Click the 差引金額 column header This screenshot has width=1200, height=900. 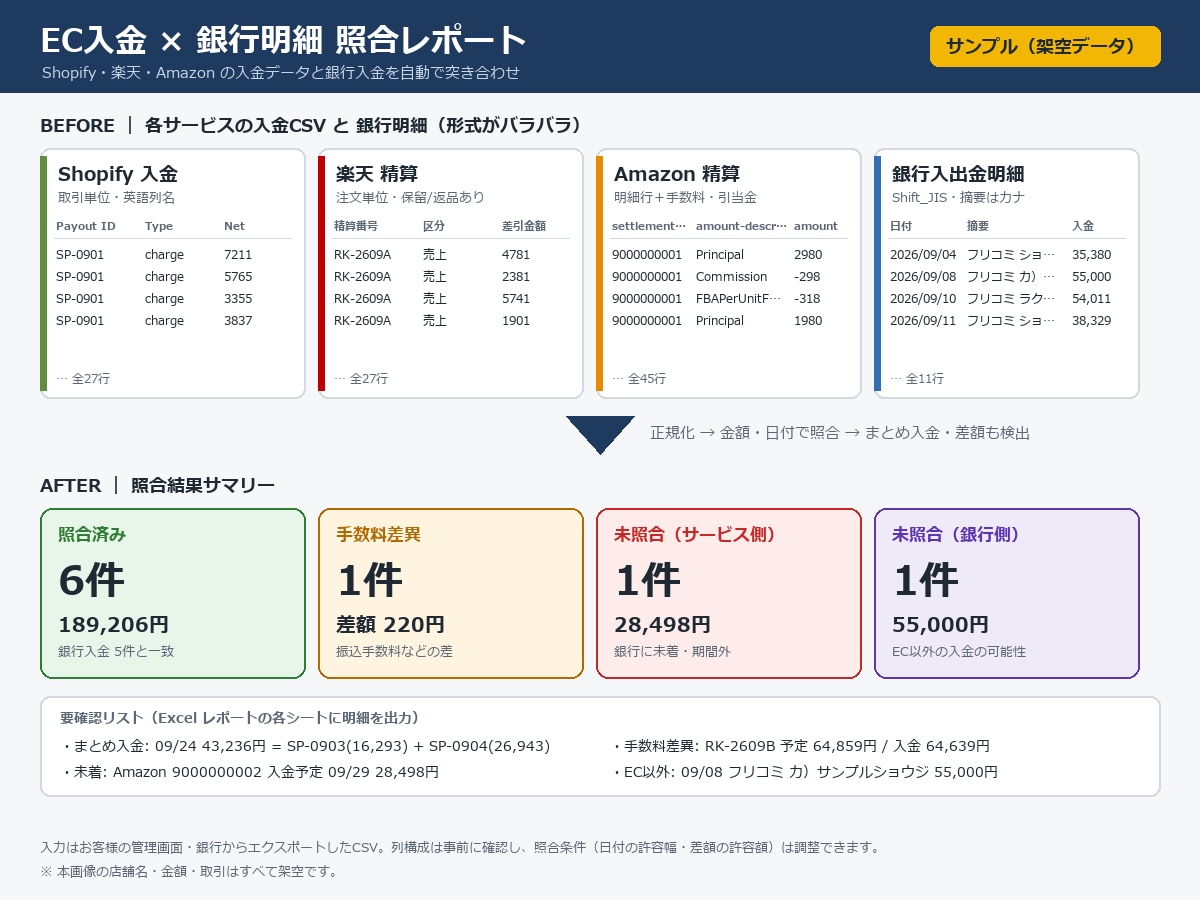tap(524, 226)
